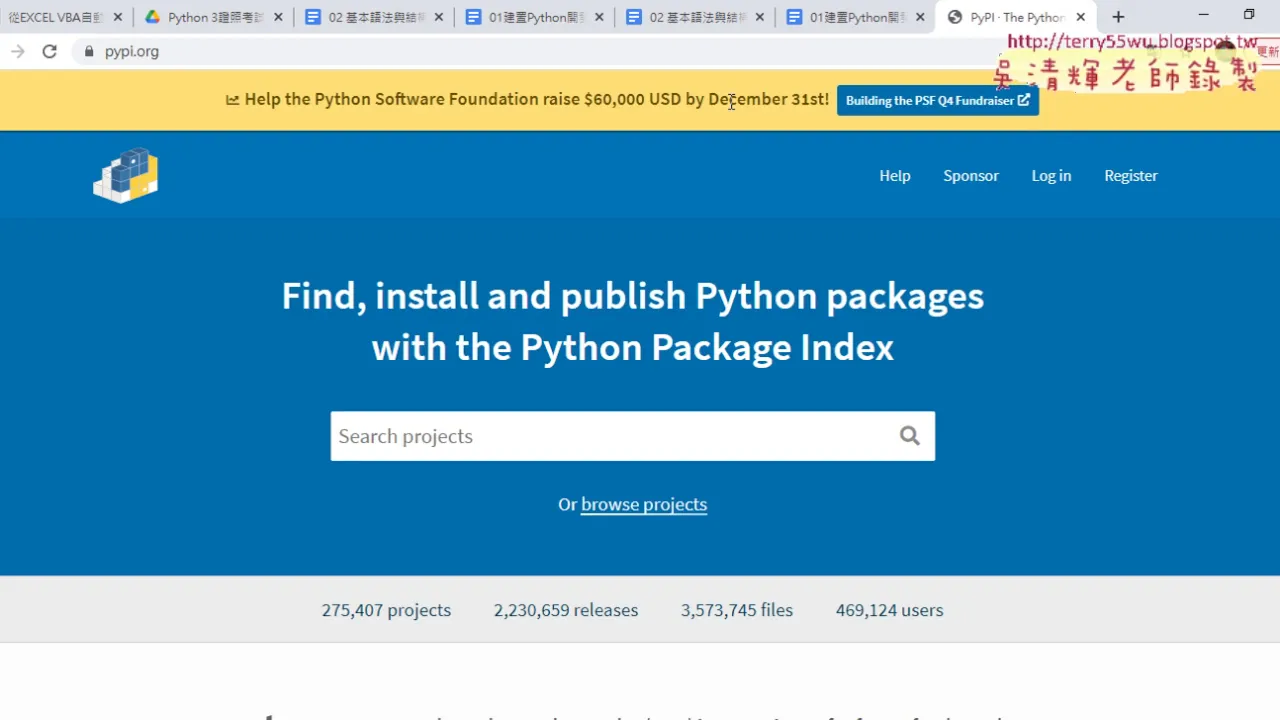Click the PyPI logo in header
This screenshot has width=1280, height=720.
click(x=126, y=175)
